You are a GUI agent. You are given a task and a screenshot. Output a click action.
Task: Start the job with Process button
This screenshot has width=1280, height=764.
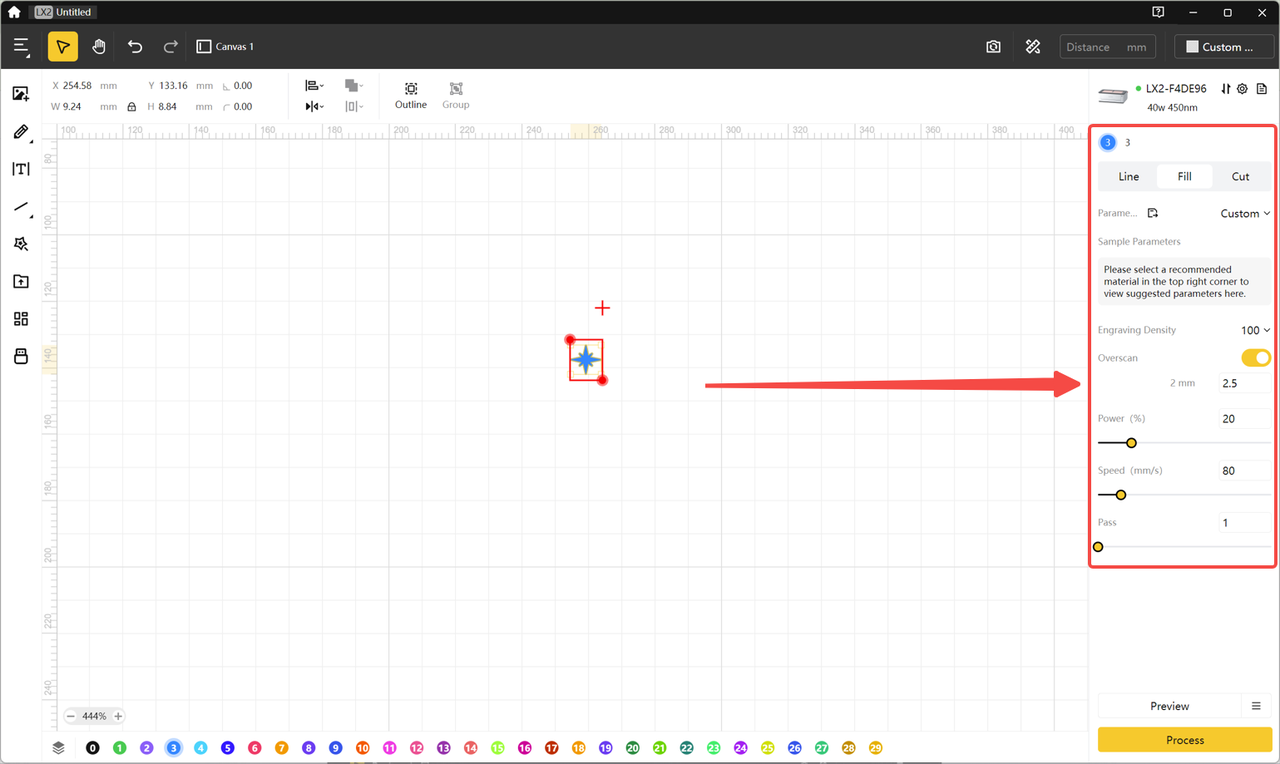point(1185,740)
